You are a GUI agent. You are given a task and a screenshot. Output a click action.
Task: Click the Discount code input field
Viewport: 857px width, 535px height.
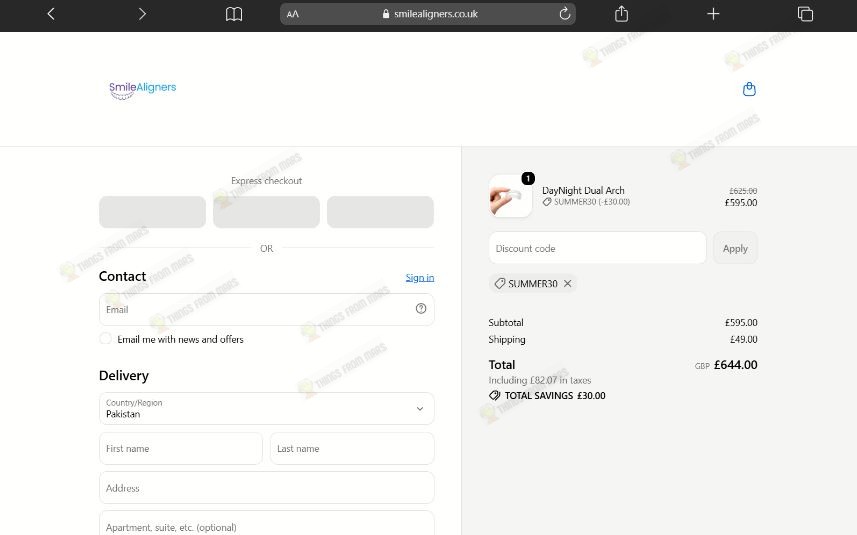[597, 248]
